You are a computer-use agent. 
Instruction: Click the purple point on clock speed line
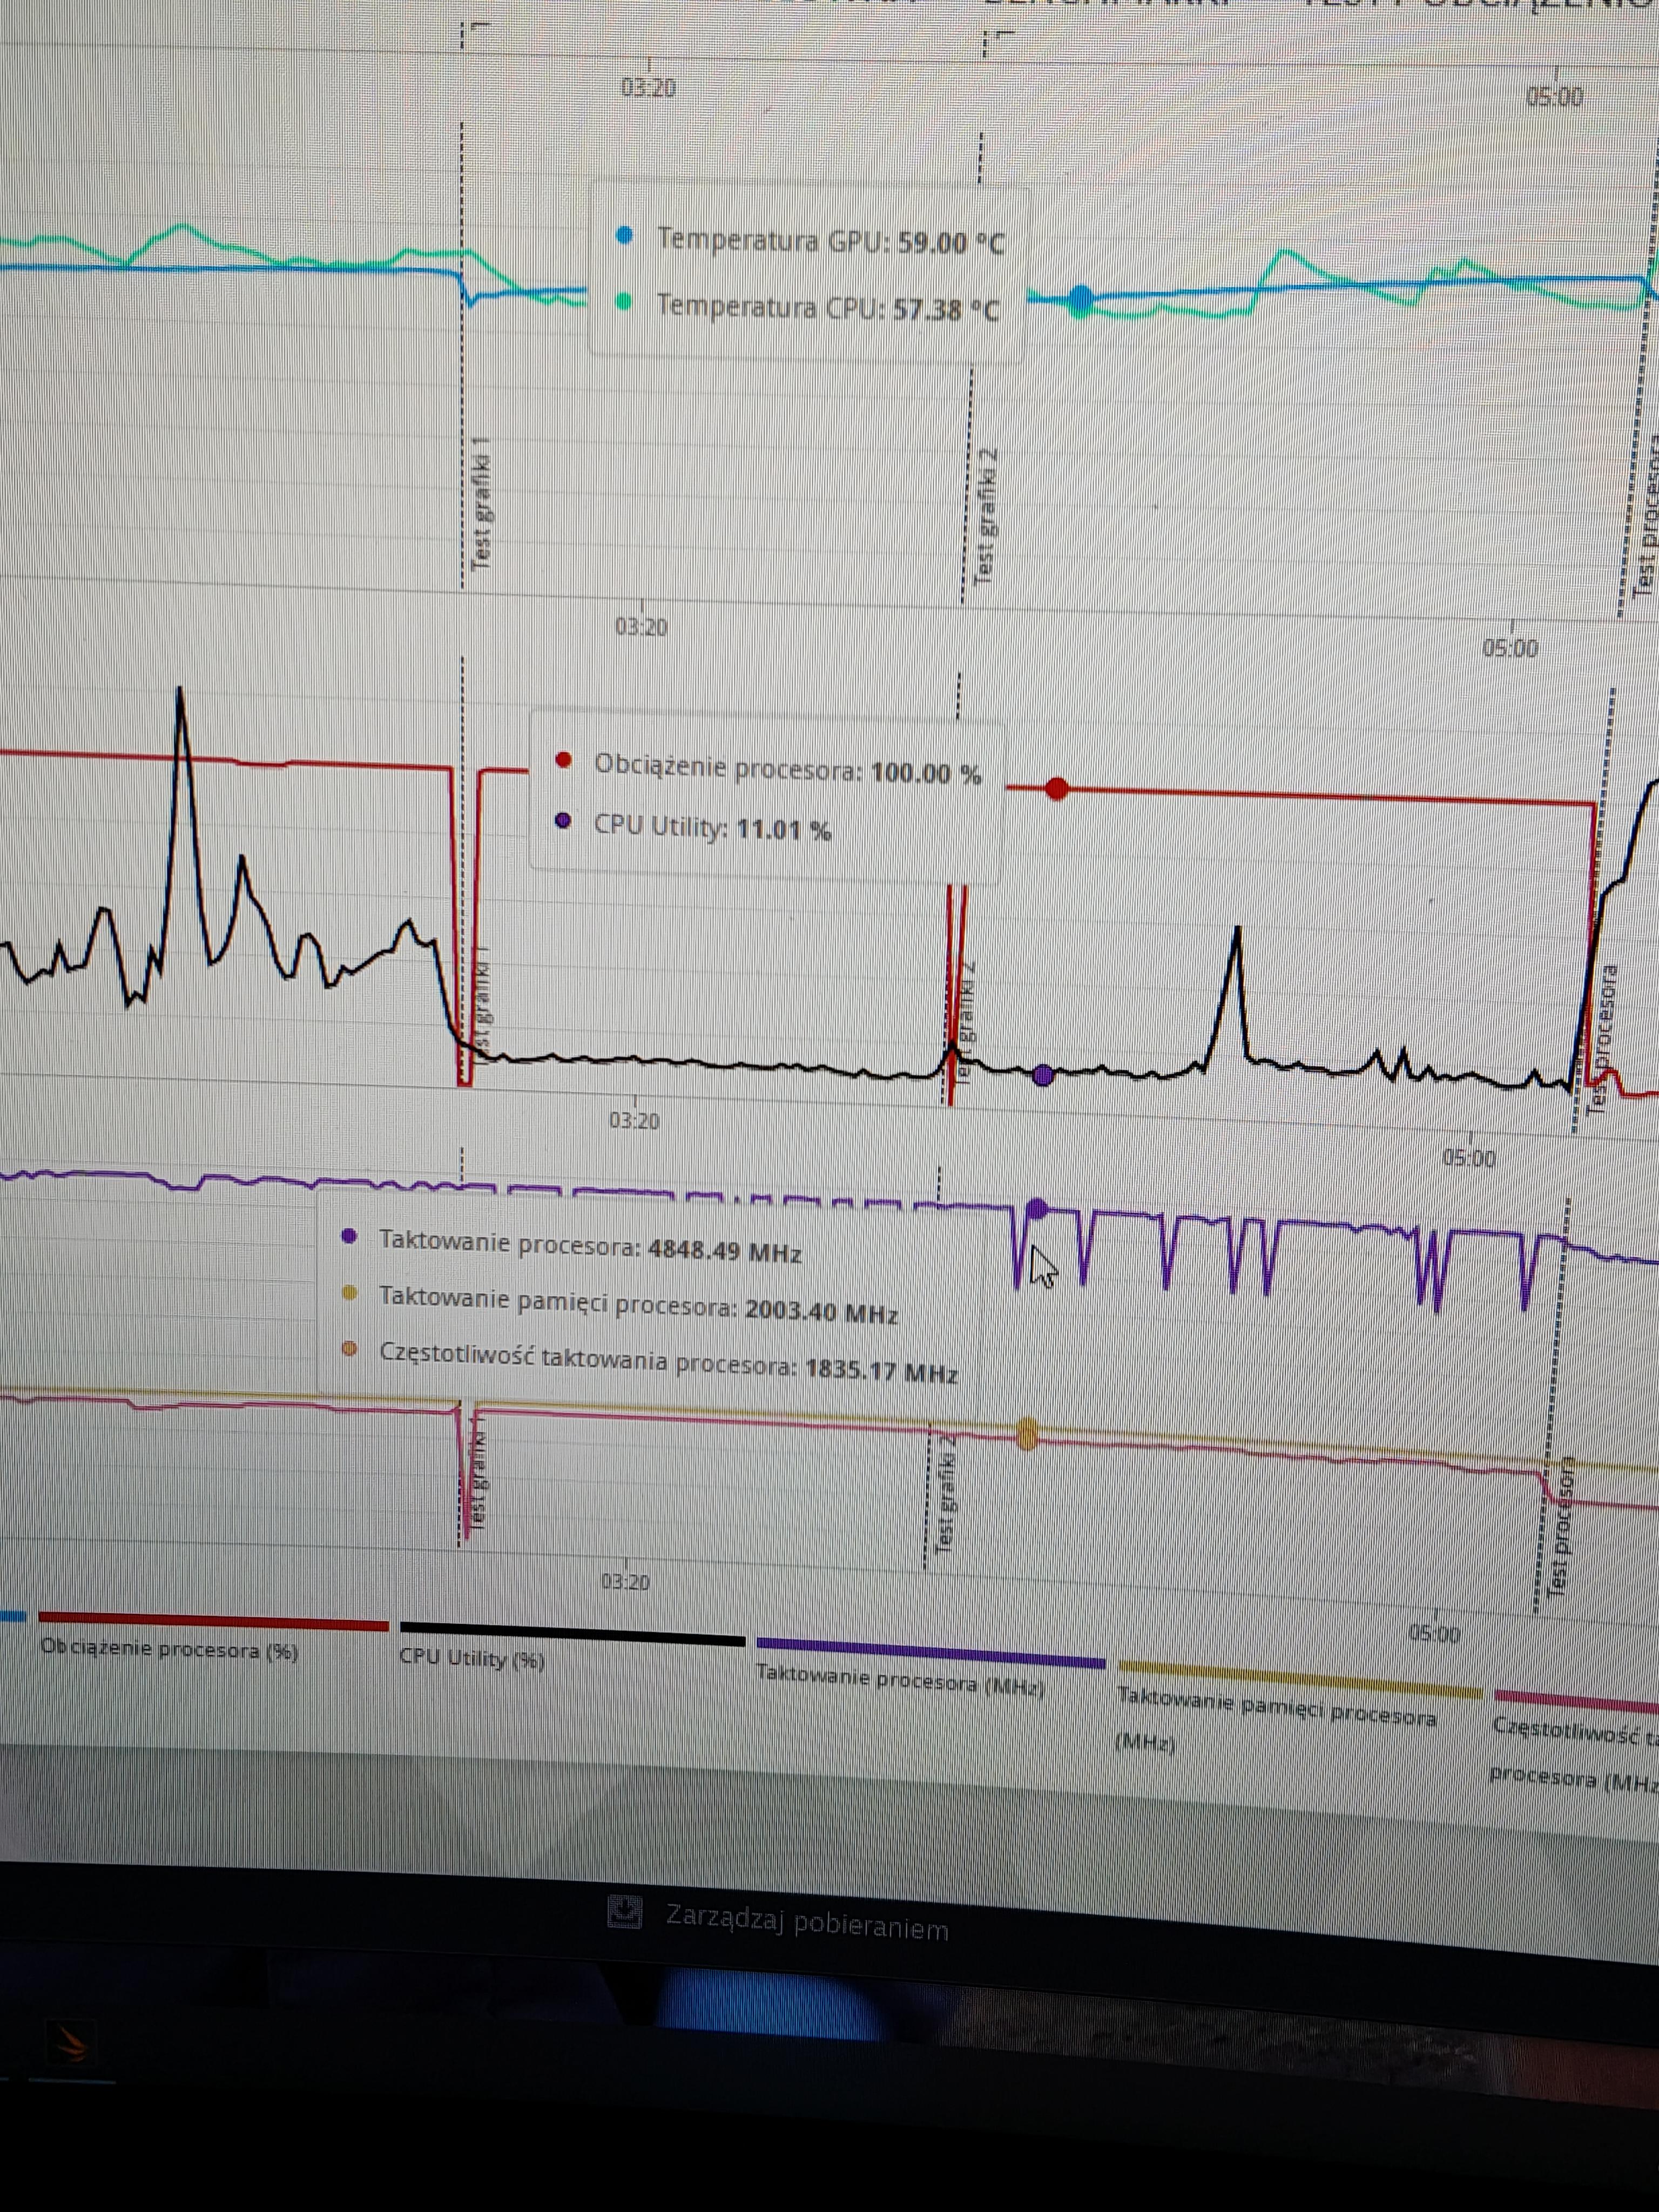coord(1037,1209)
